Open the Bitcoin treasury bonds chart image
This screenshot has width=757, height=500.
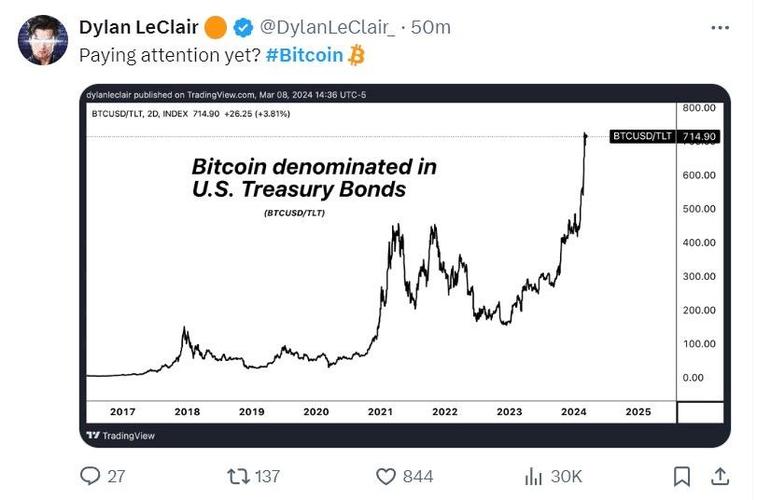coord(405,266)
